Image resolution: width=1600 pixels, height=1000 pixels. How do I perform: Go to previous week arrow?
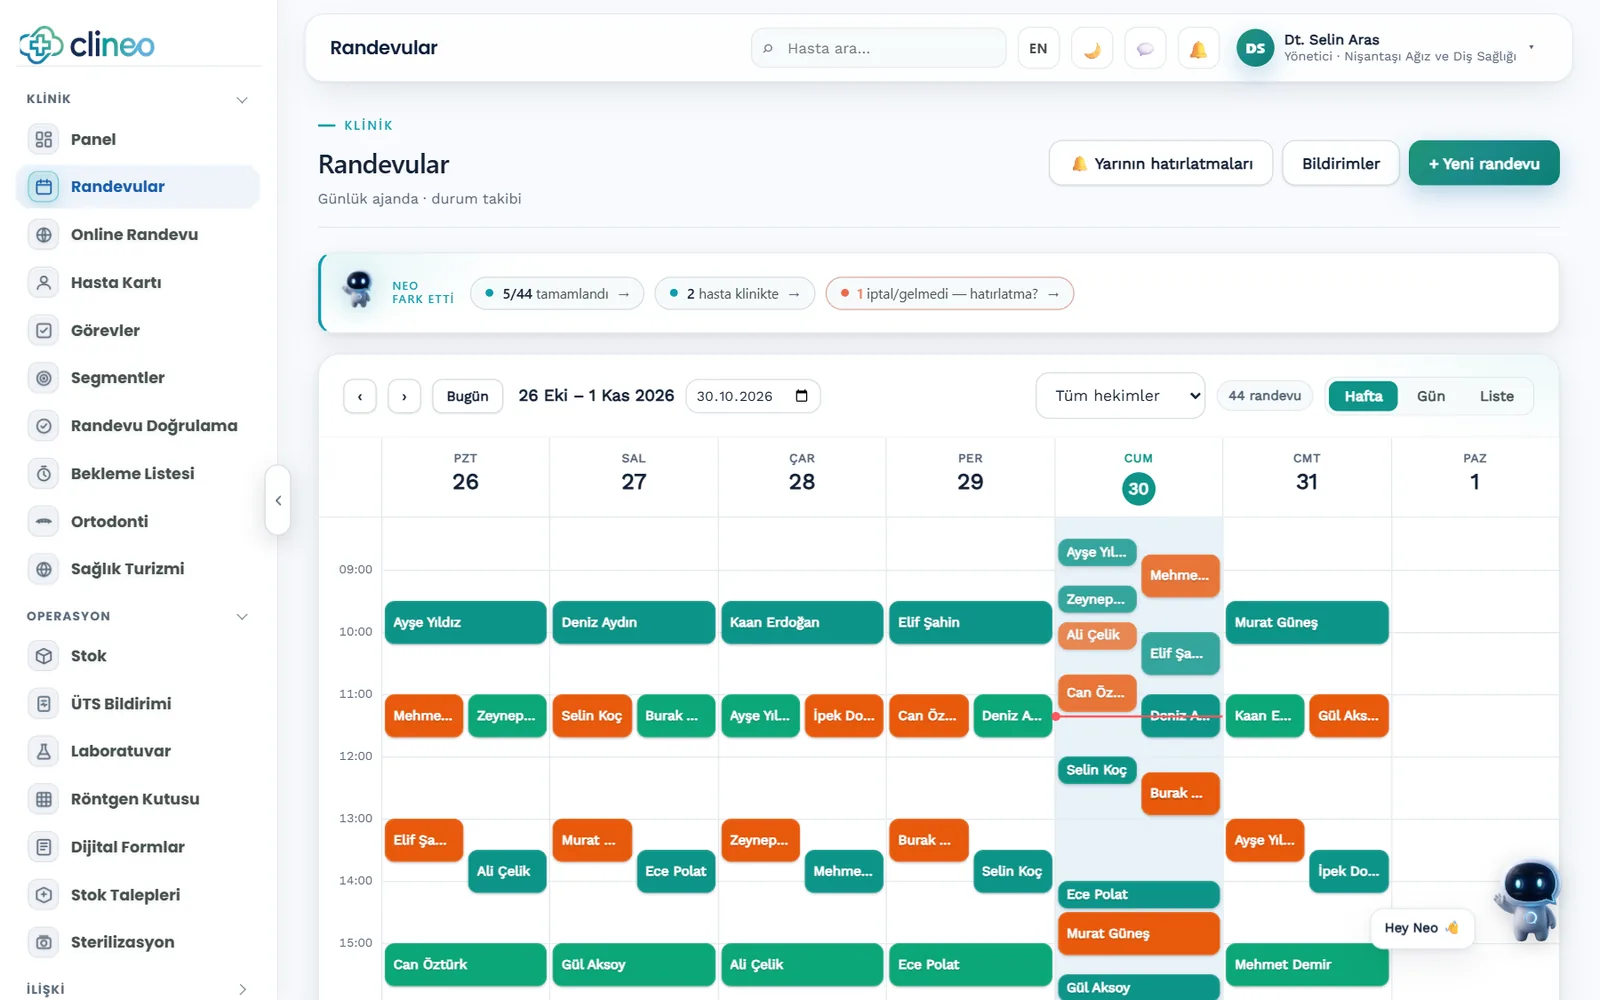coord(360,396)
